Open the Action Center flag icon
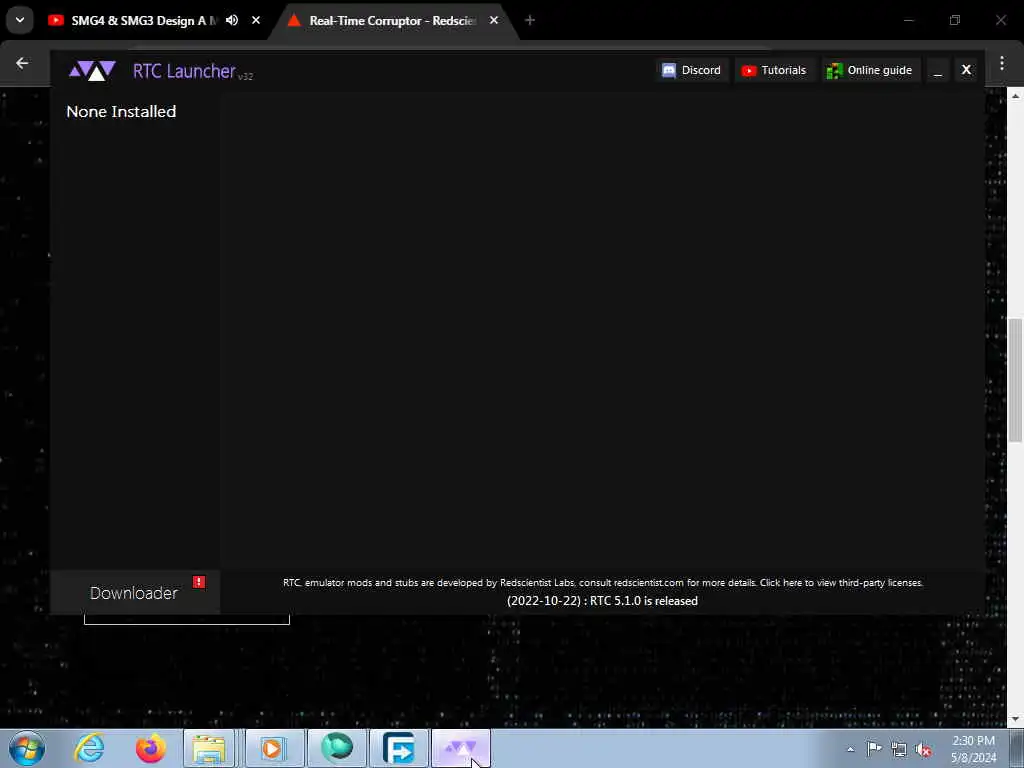Viewport: 1024px width, 768px height. point(874,749)
